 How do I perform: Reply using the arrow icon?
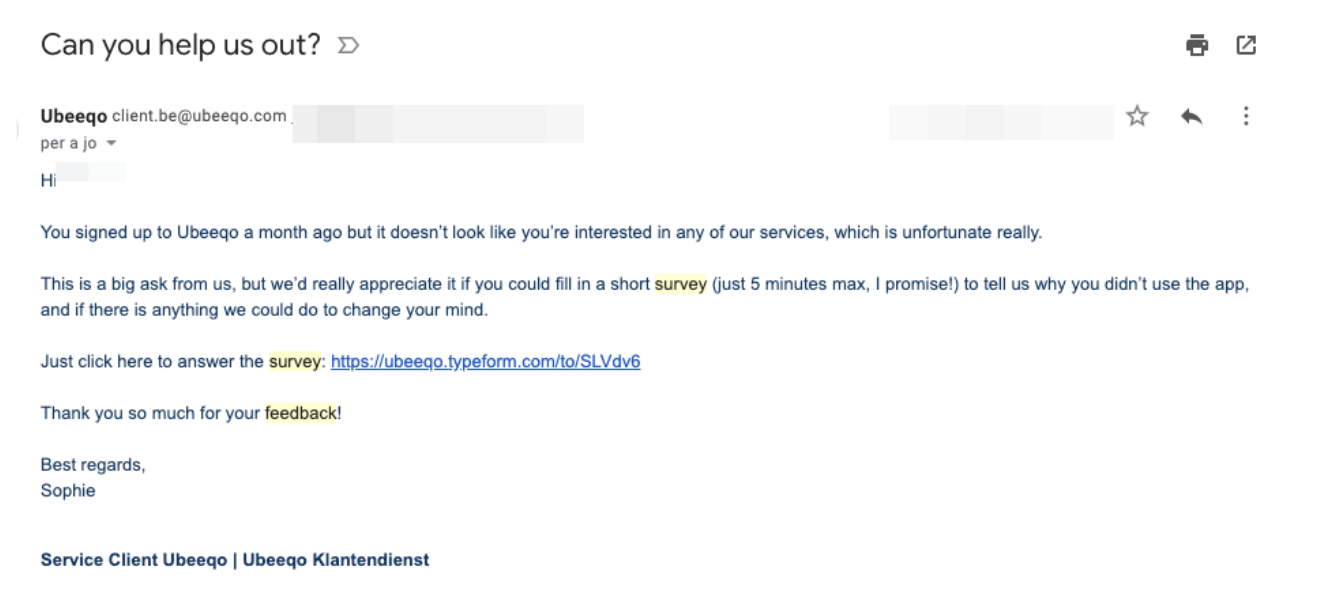1191,117
